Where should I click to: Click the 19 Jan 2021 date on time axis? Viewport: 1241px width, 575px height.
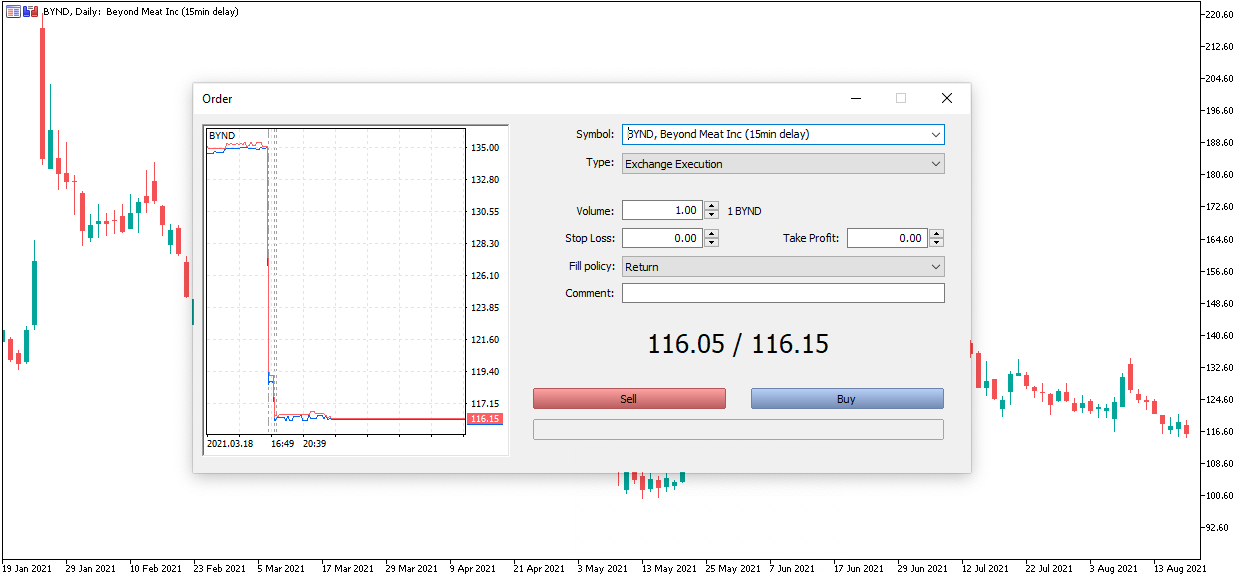(27, 568)
